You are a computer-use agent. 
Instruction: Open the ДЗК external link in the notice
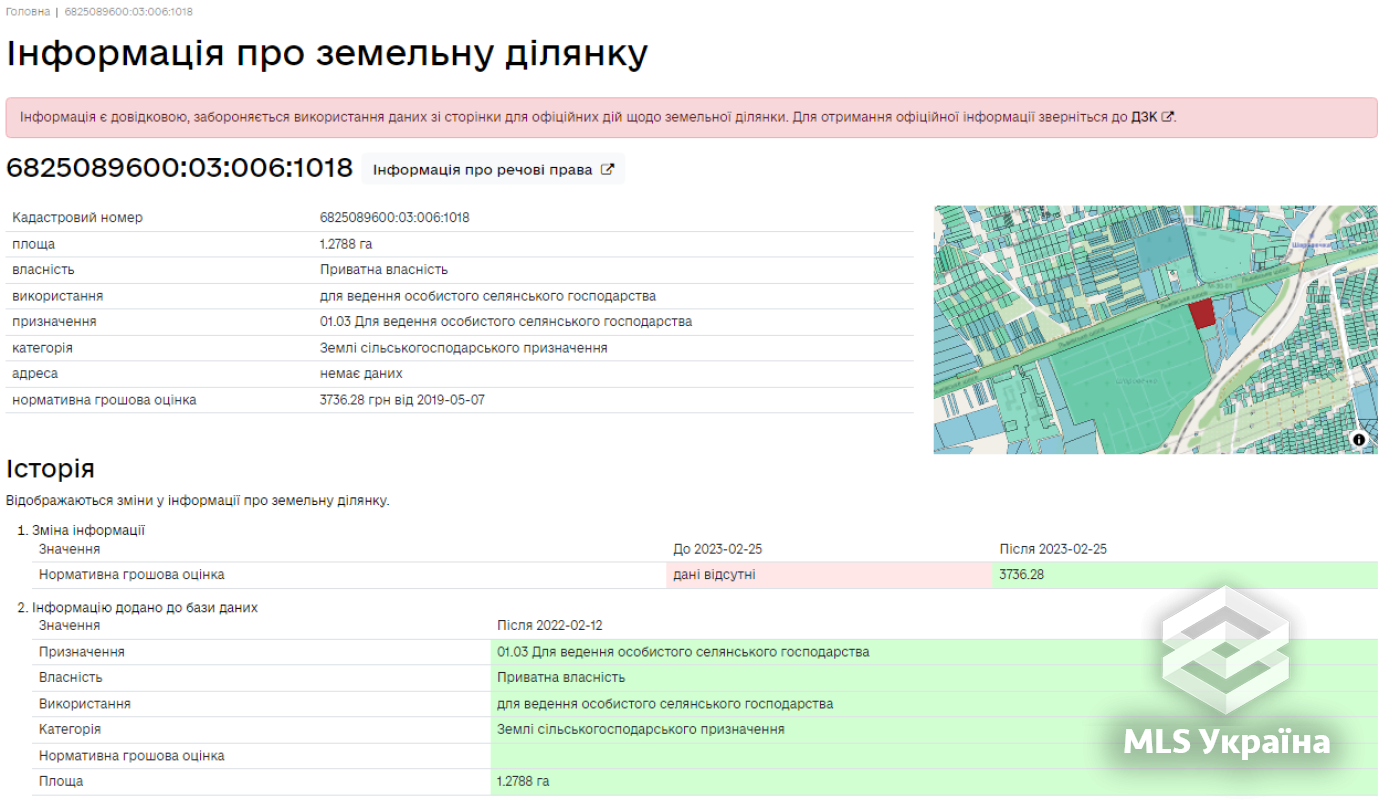[1152, 117]
